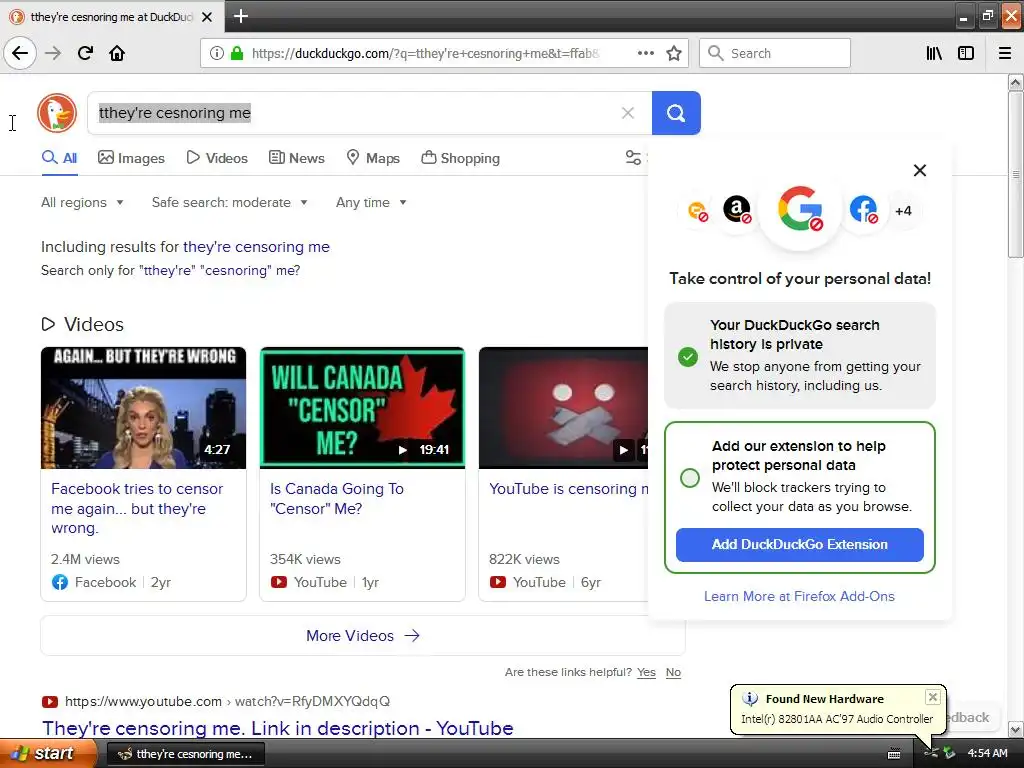Show site information icon in address bar
The width and height of the screenshot is (1024, 768).
tap(217, 53)
